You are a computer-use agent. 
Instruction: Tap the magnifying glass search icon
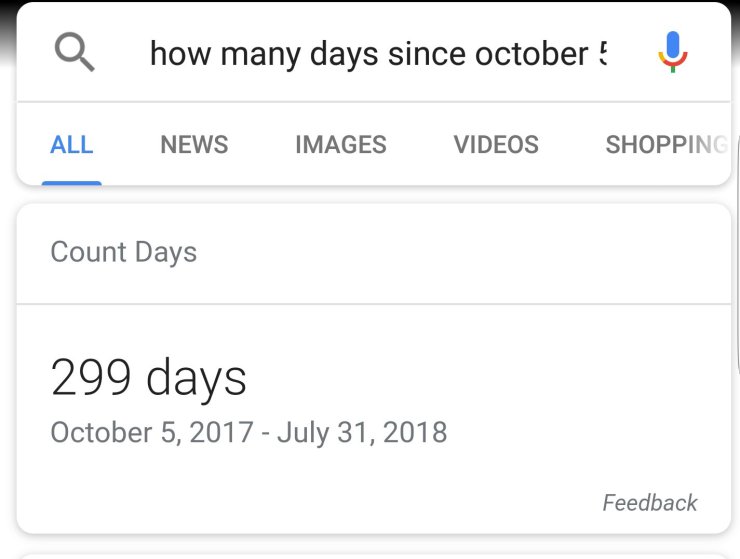pos(75,52)
